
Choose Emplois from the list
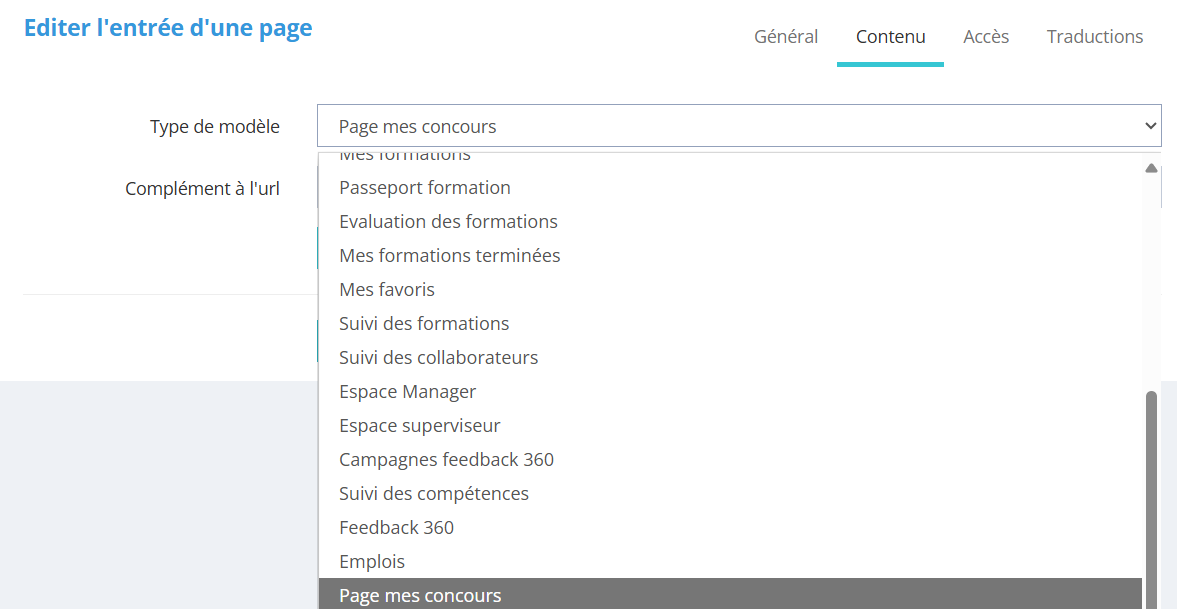(371, 562)
